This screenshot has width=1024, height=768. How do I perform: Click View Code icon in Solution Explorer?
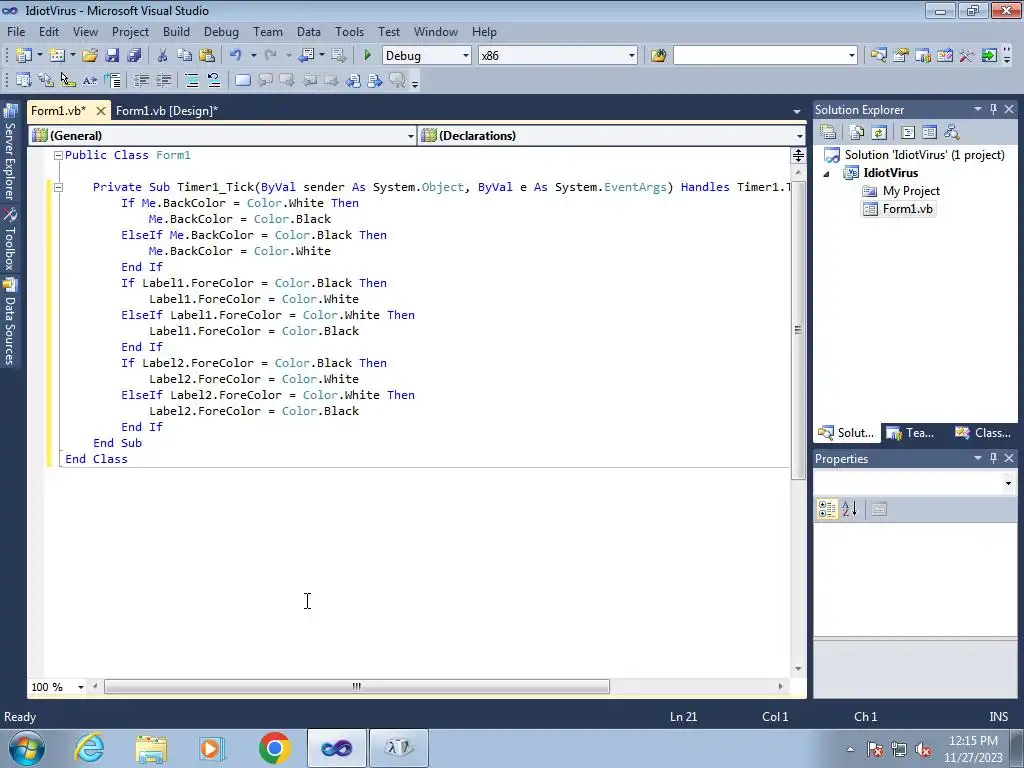pyautogui.click(x=908, y=133)
